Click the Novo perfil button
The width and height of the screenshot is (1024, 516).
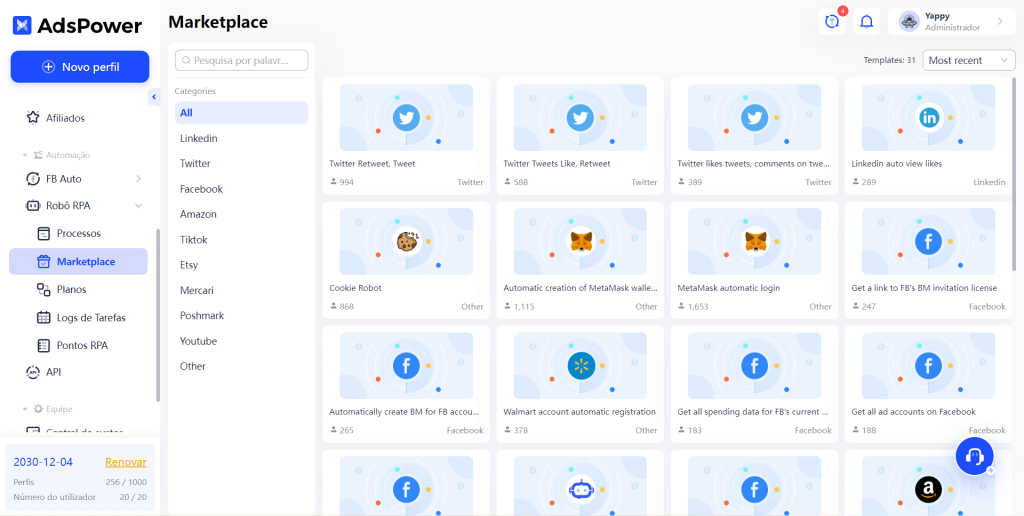point(80,67)
